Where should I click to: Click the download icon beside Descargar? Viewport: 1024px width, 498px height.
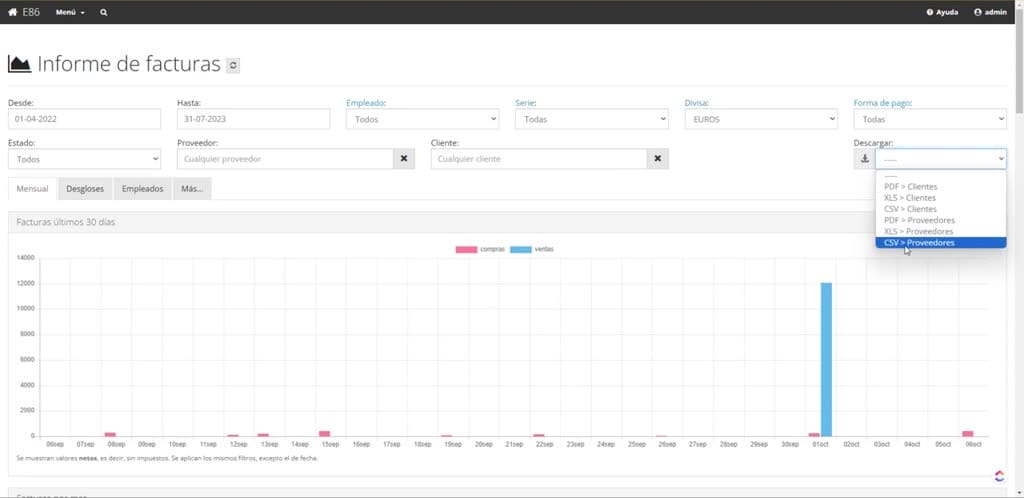click(x=865, y=159)
